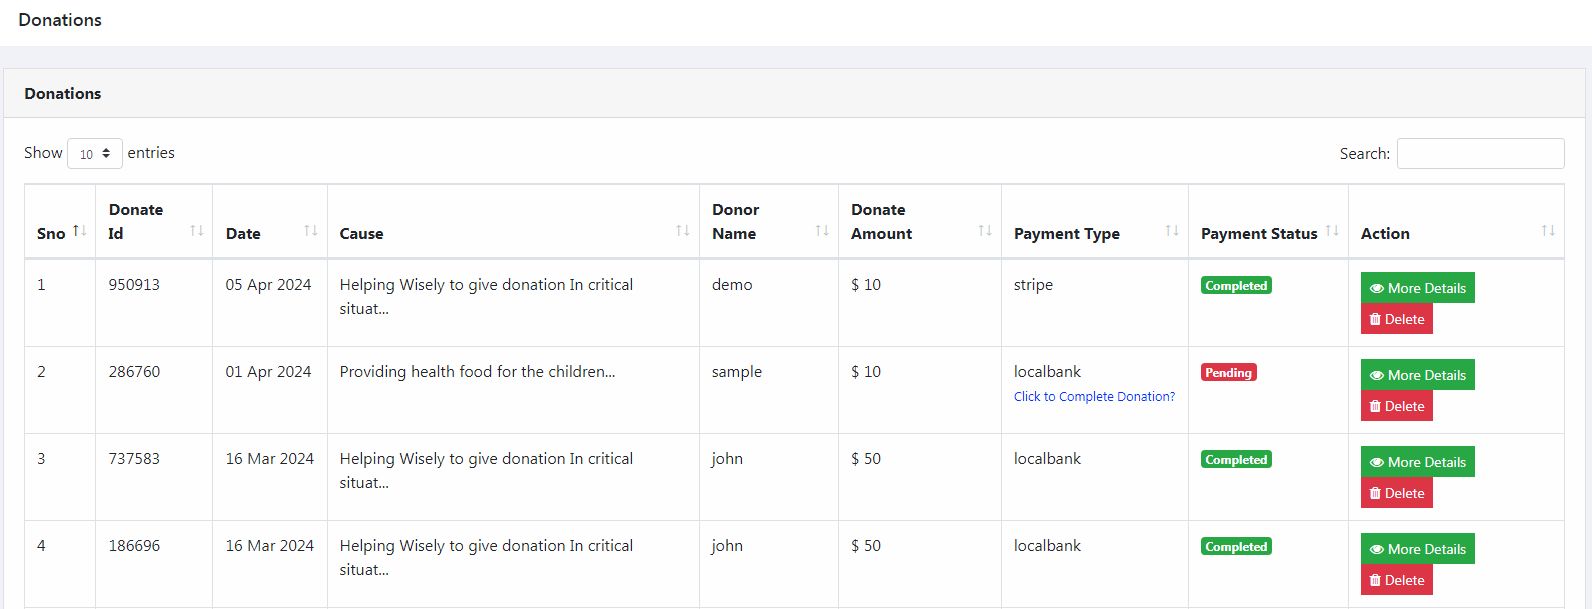Screen dimensions: 1592x609
Task: Sort by Payment Type column arrows
Action: (1172, 231)
